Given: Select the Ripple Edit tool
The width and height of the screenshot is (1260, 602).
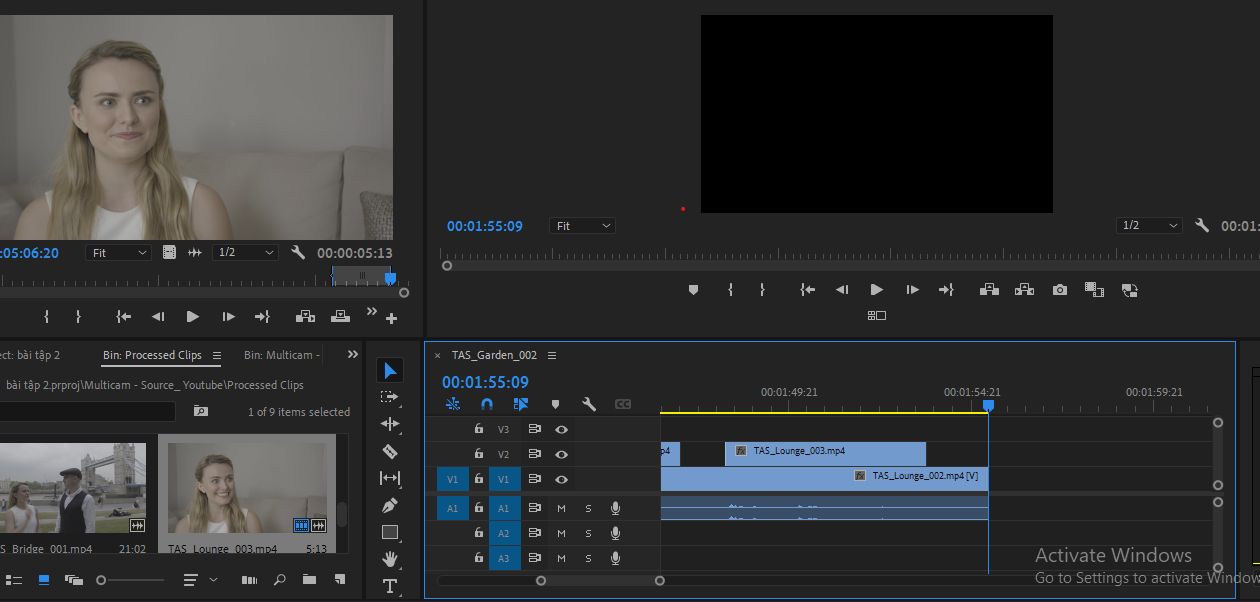Looking at the screenshot, I should 390,424.
